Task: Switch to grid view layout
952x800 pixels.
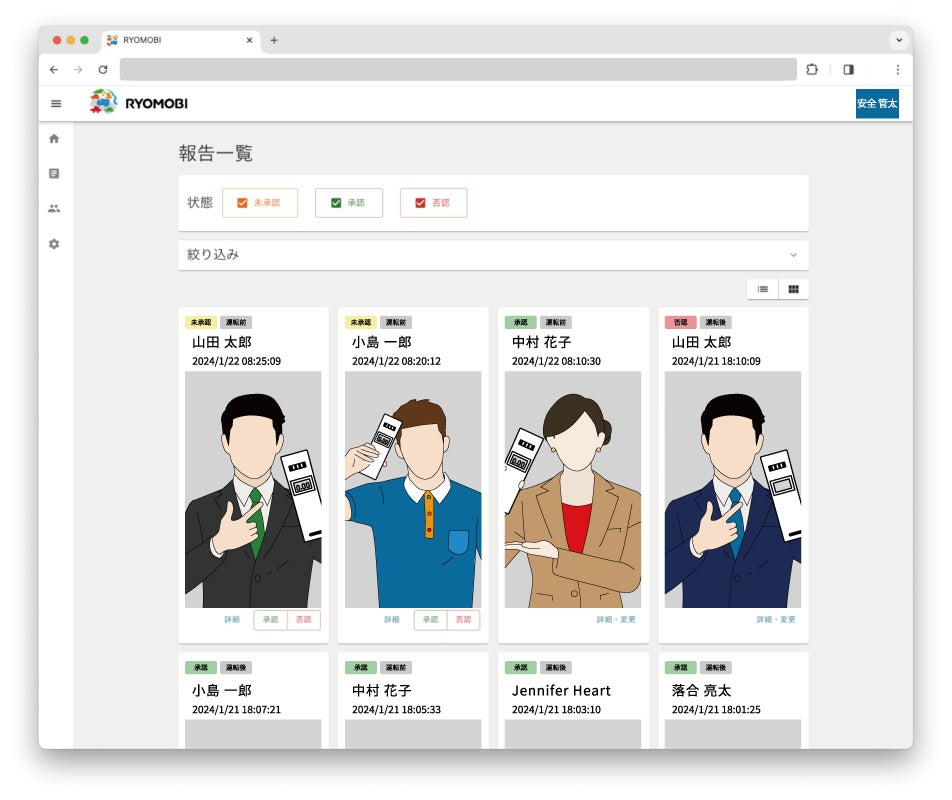Action: [793, 289]
